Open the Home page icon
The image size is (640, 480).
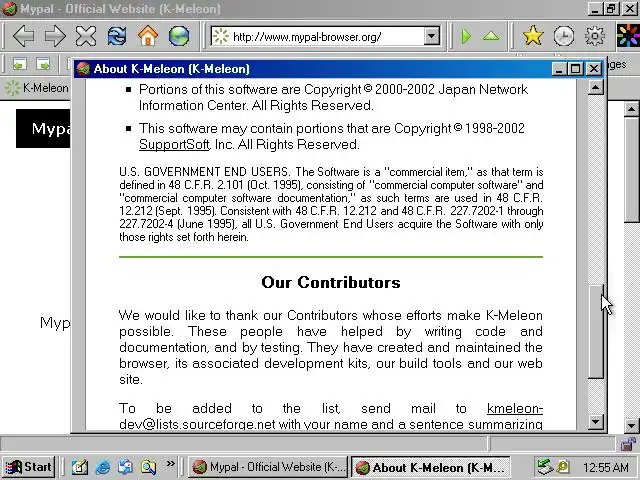(148, 36)
